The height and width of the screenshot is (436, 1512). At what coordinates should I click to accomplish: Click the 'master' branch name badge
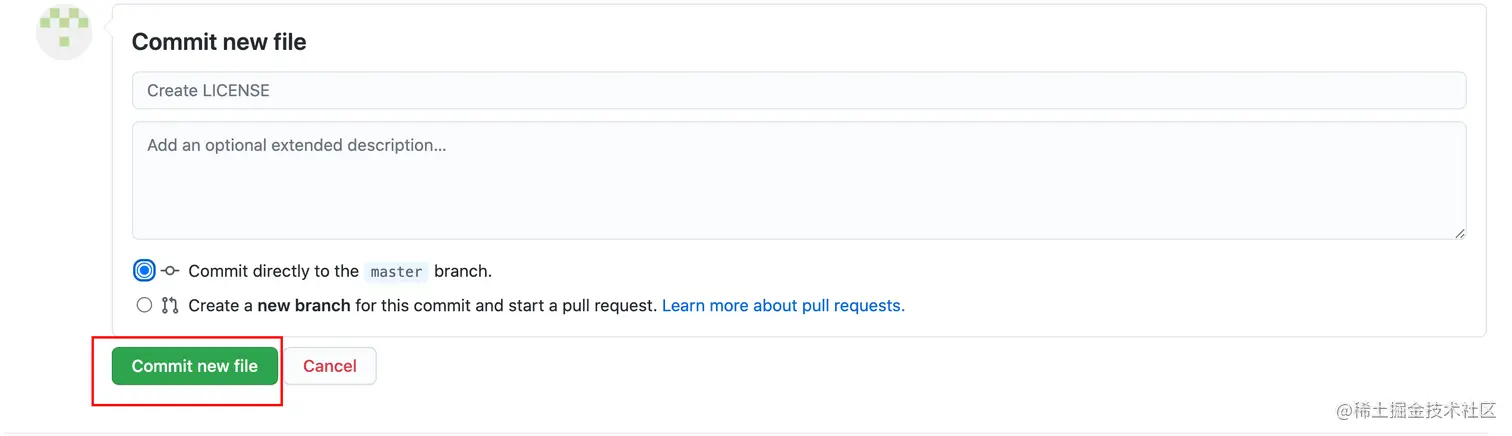click(x=396, y=272)
